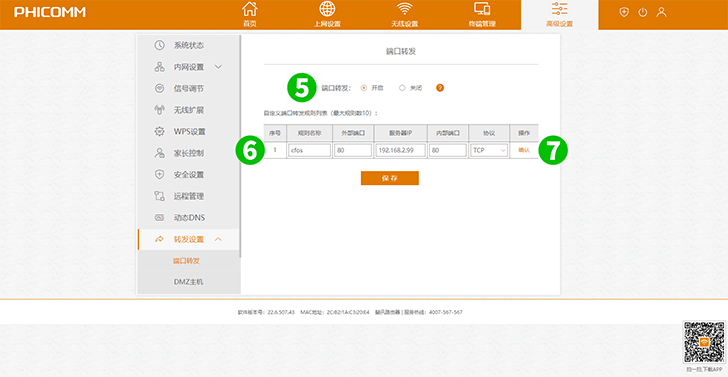
Task: Click the network icon for 内网设置
Action: tap(159, 67)
